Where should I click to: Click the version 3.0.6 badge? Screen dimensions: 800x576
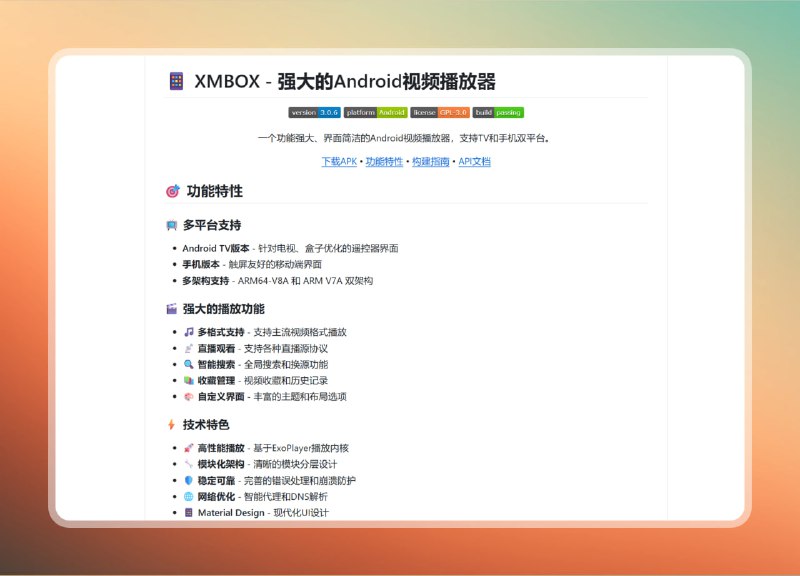pos(314,113)
